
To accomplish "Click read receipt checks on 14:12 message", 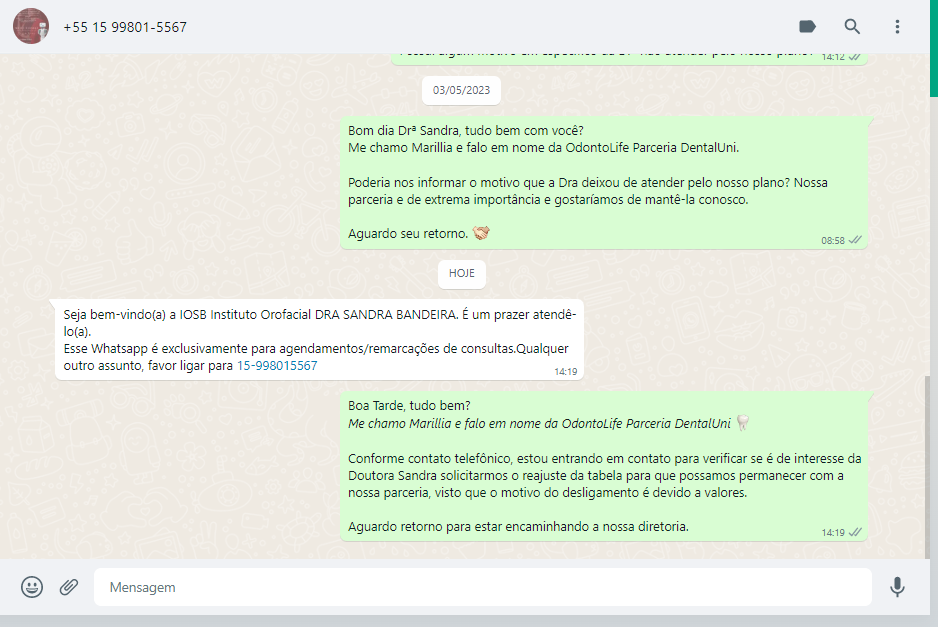I will 855,57.
